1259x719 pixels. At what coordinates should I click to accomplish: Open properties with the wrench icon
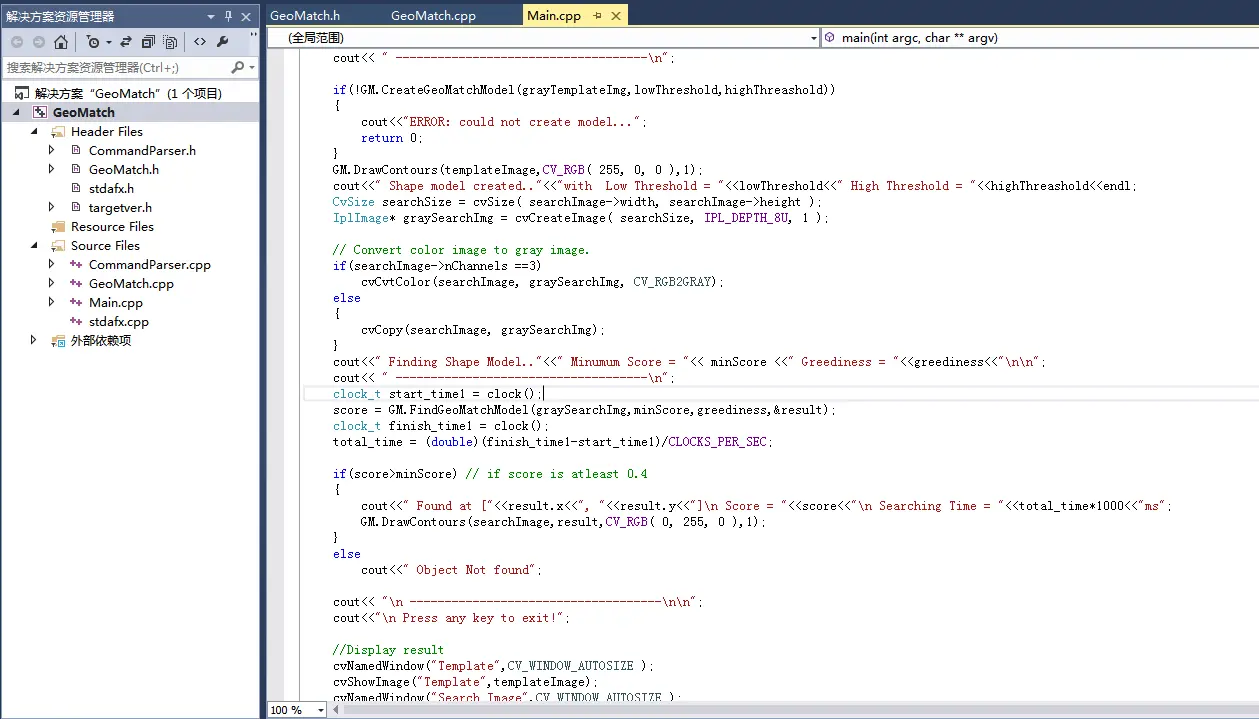pos(222,42)
